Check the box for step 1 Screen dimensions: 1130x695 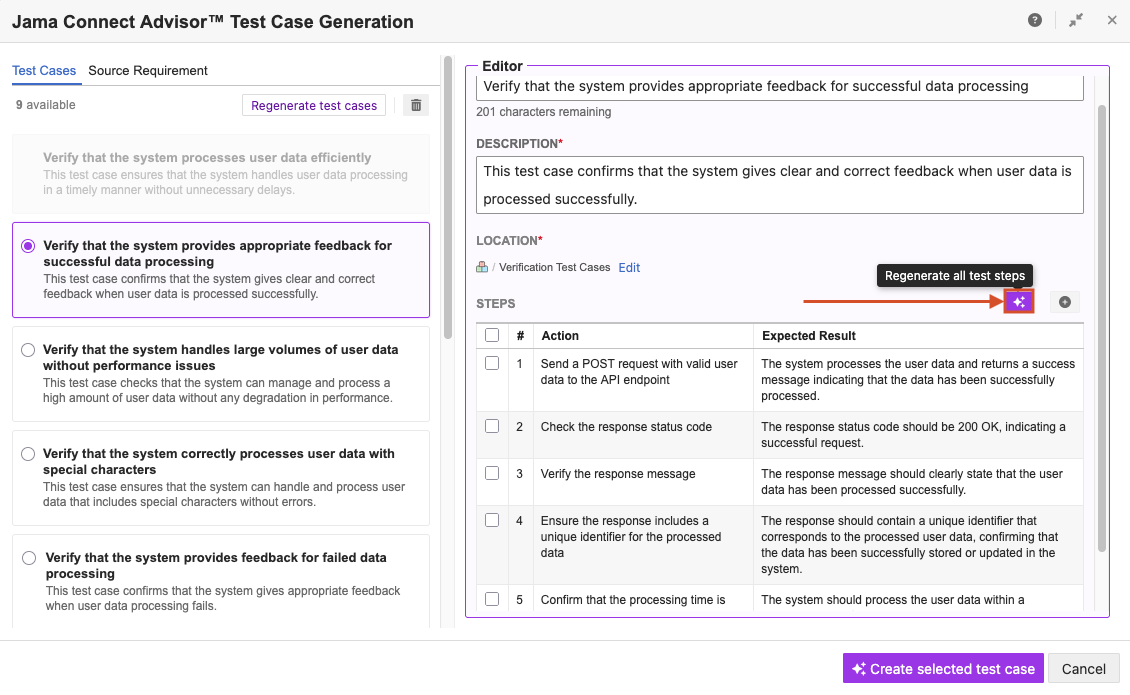click(492, 364)
